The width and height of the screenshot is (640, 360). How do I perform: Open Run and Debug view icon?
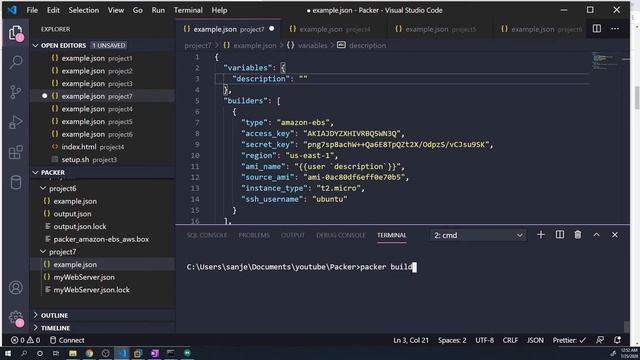point(16,122)
